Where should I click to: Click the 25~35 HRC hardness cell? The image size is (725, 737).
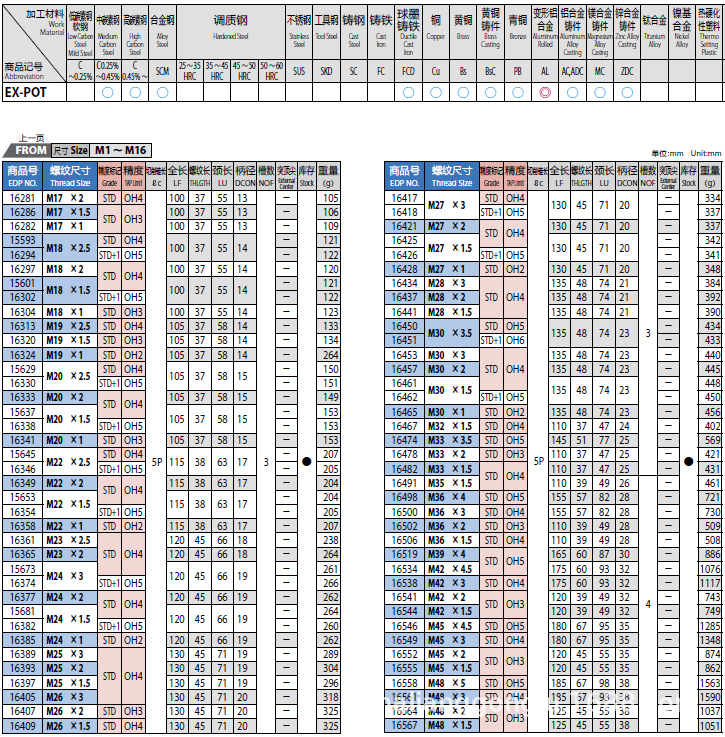190,71
